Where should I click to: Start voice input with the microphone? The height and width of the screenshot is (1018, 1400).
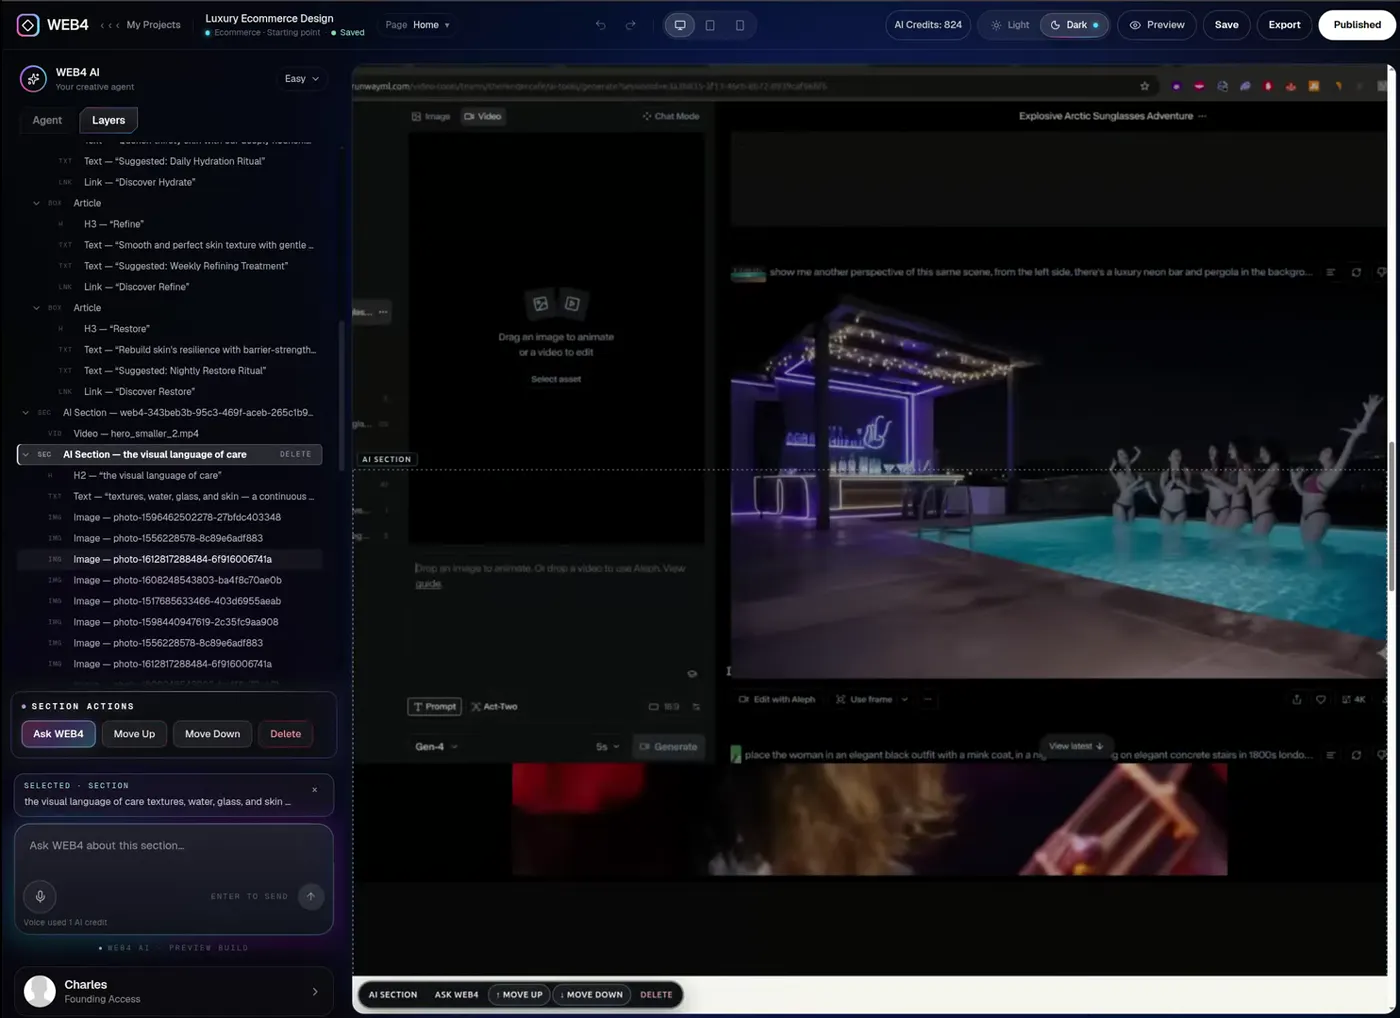click(x=40, y=896)
